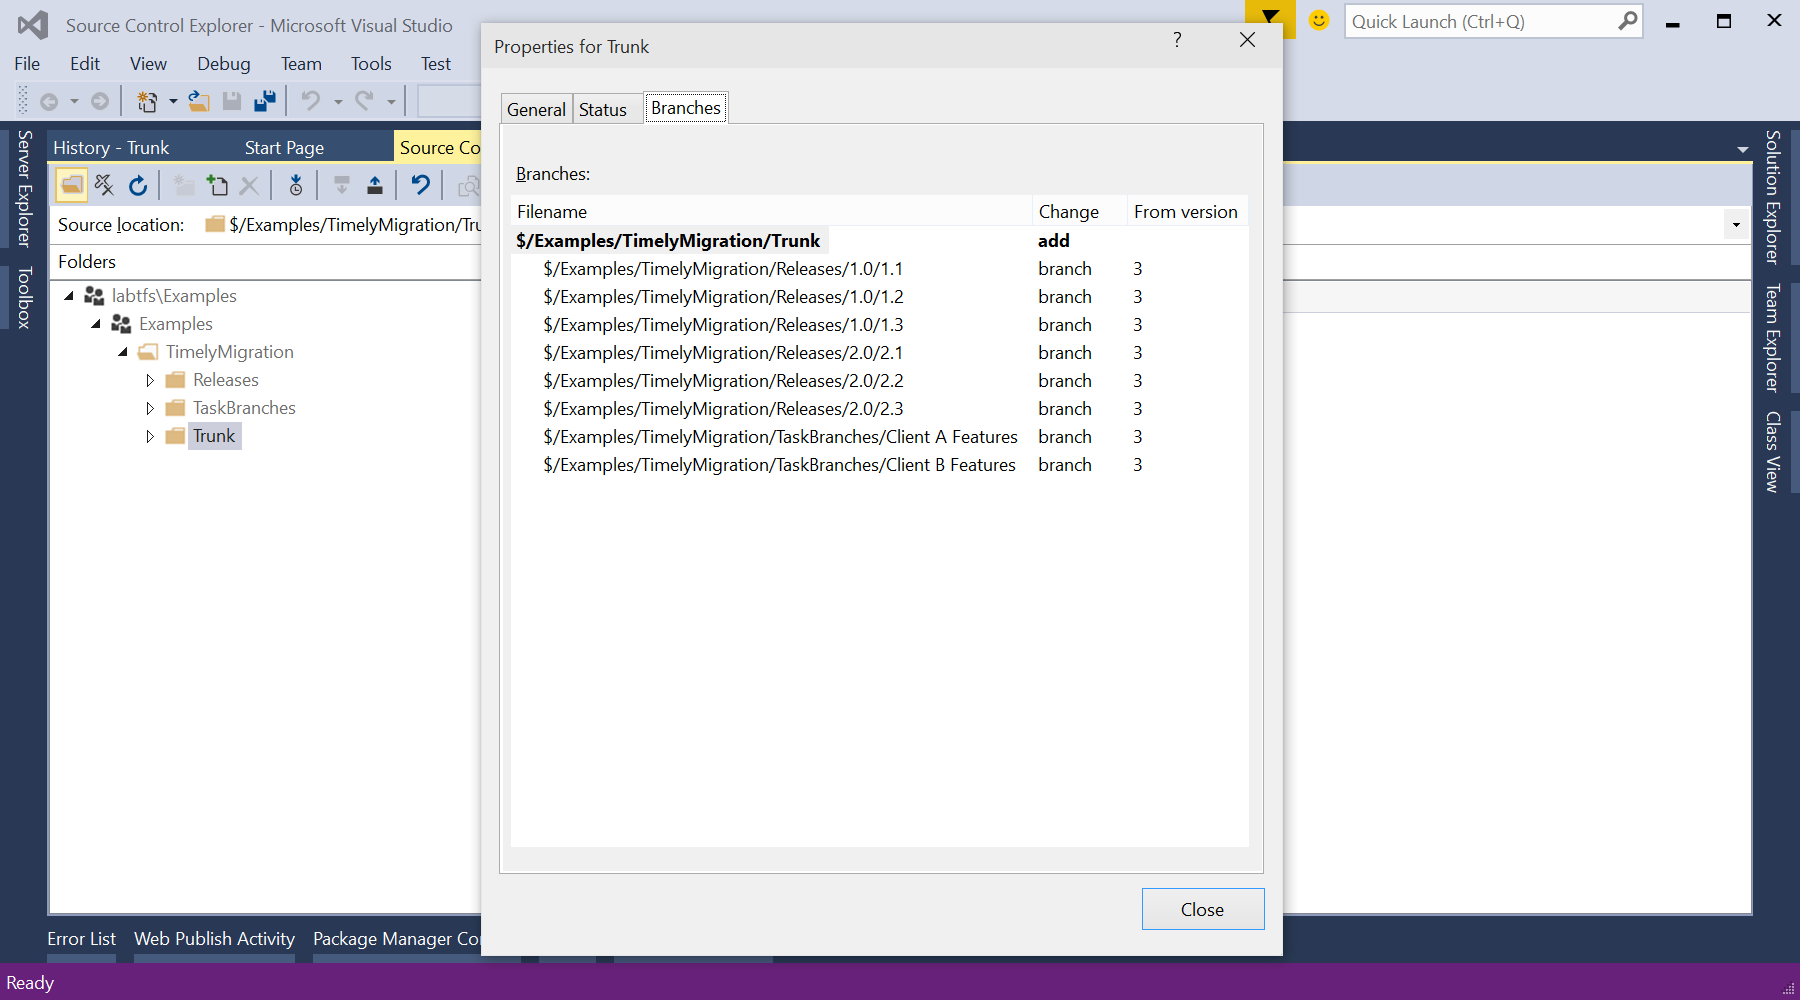Open Team Explorer side tab
The width and height of the screenshot is (1800, 1000).
click(x=1772, y=338)
